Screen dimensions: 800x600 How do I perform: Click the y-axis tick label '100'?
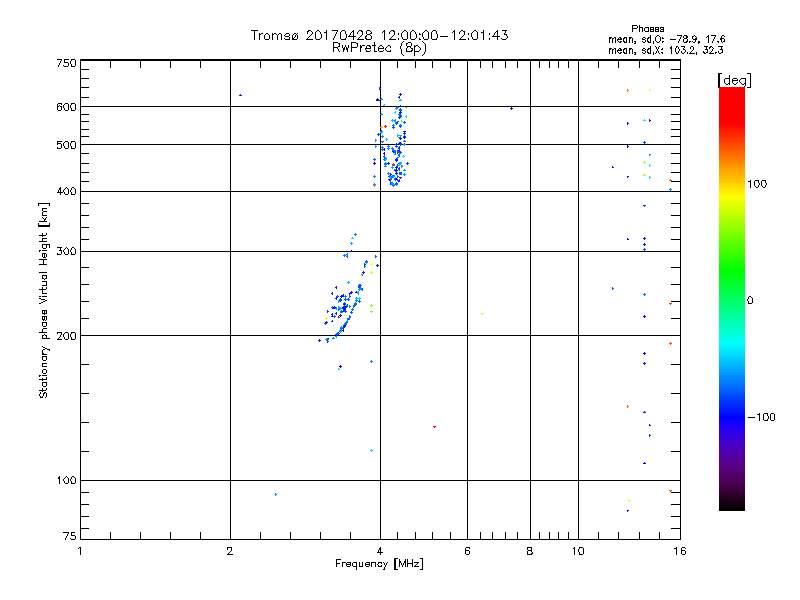pos(67,481)
